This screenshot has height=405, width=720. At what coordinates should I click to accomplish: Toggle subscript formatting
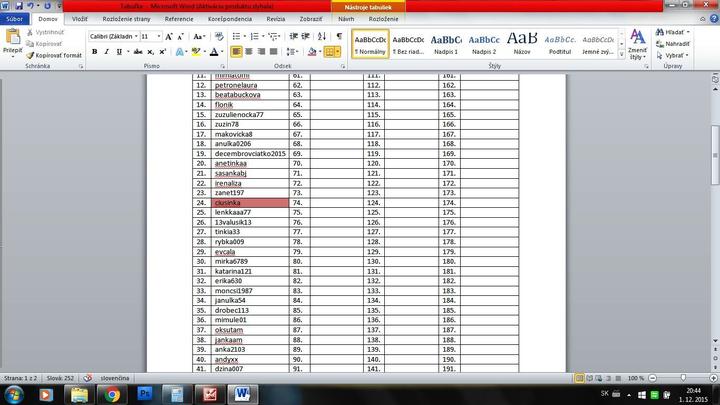[x=151, y=51]
